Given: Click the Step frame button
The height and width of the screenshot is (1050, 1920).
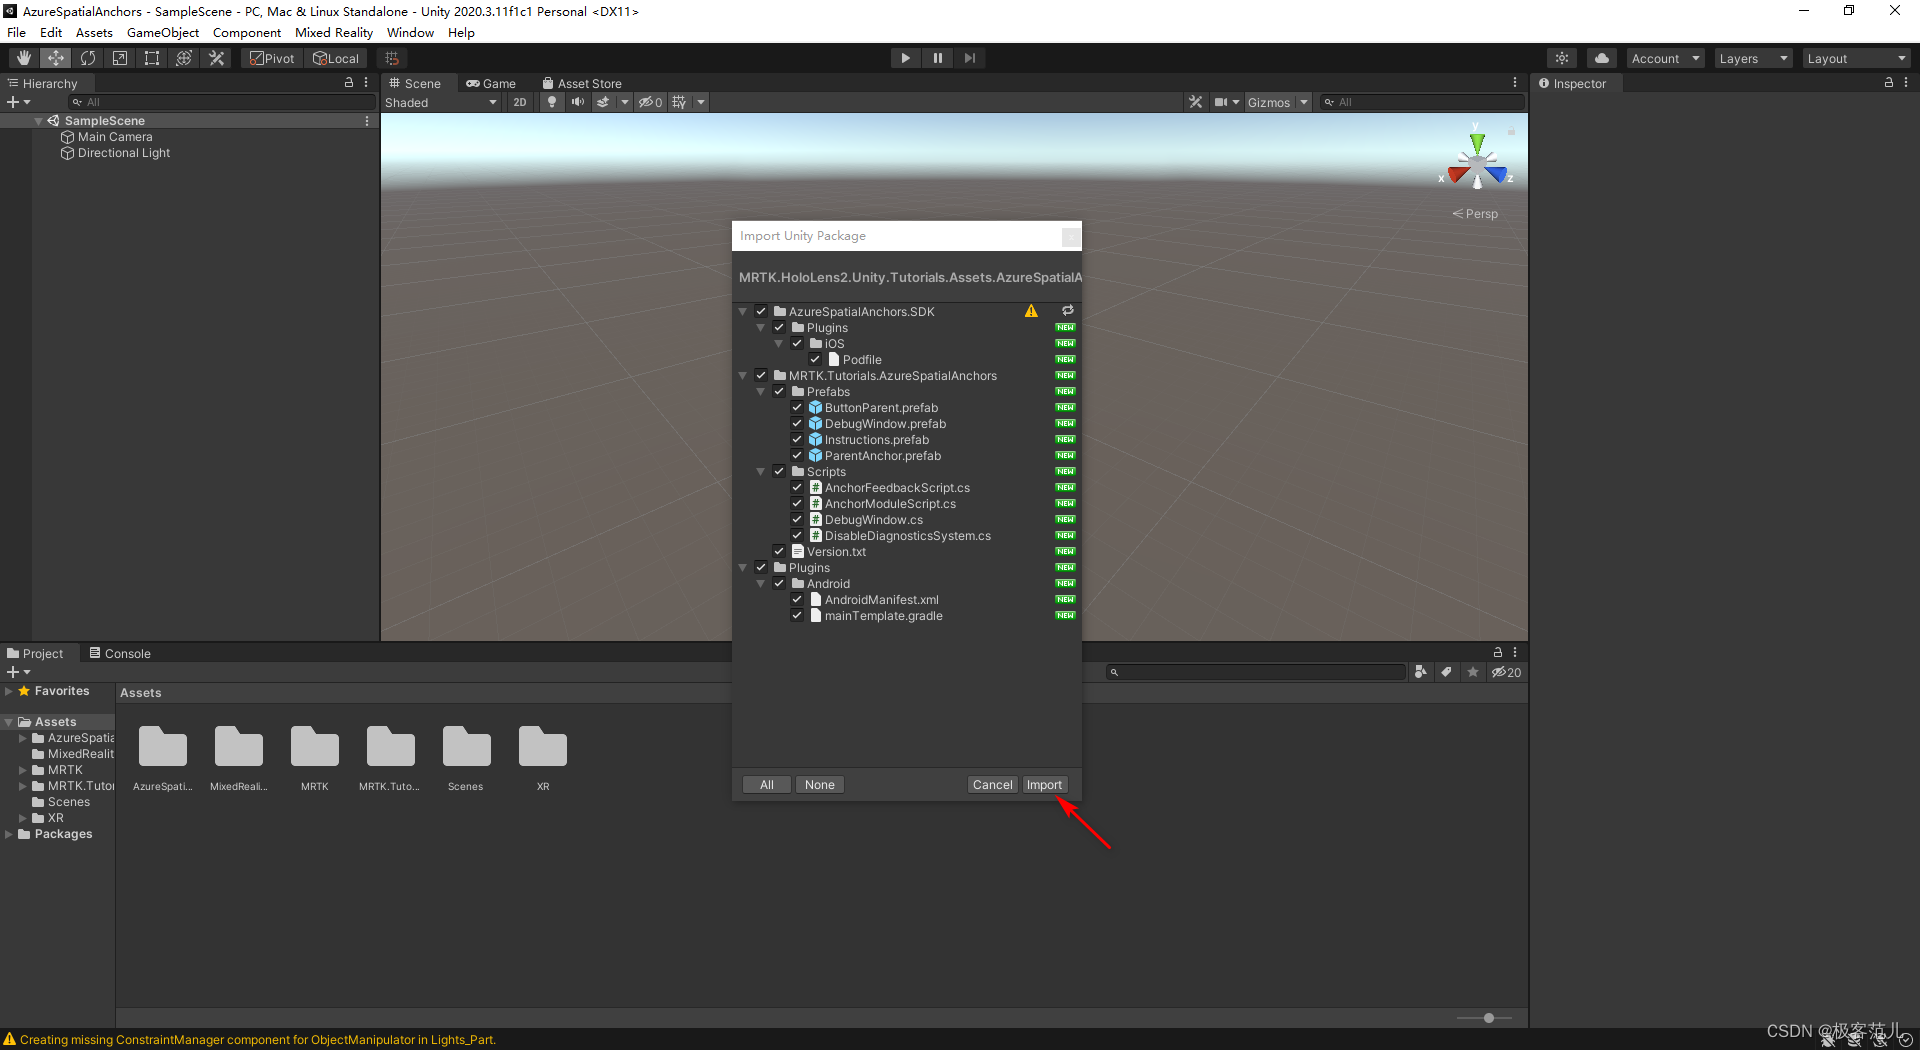Looking at the screenshot, I should (x=969, y=58).
